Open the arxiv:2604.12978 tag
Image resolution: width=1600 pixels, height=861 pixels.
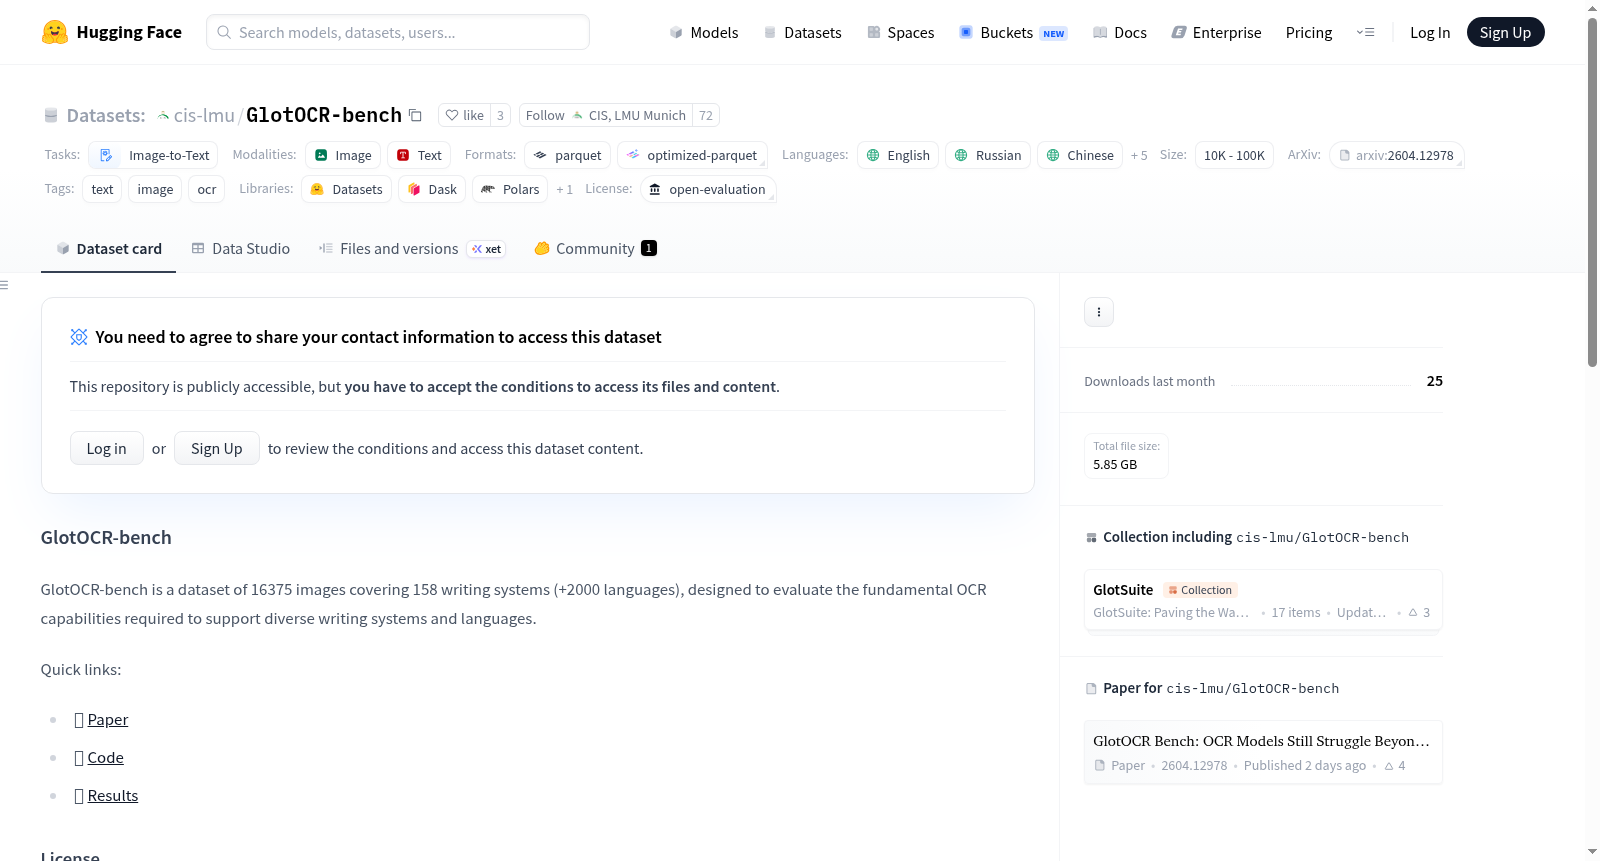click(1397, 155)
